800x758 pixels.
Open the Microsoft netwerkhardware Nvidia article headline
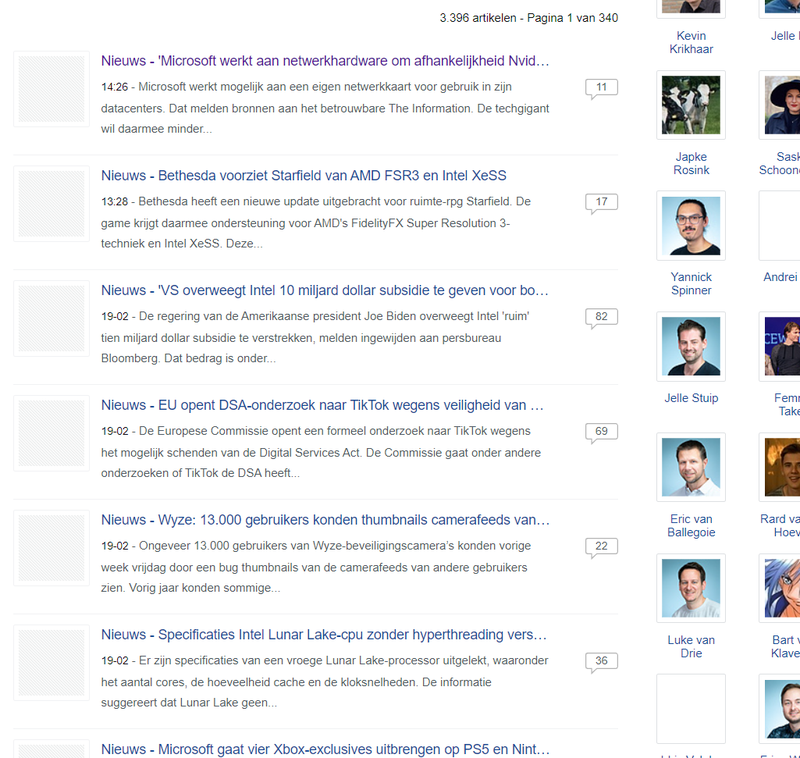pos(325,61)
